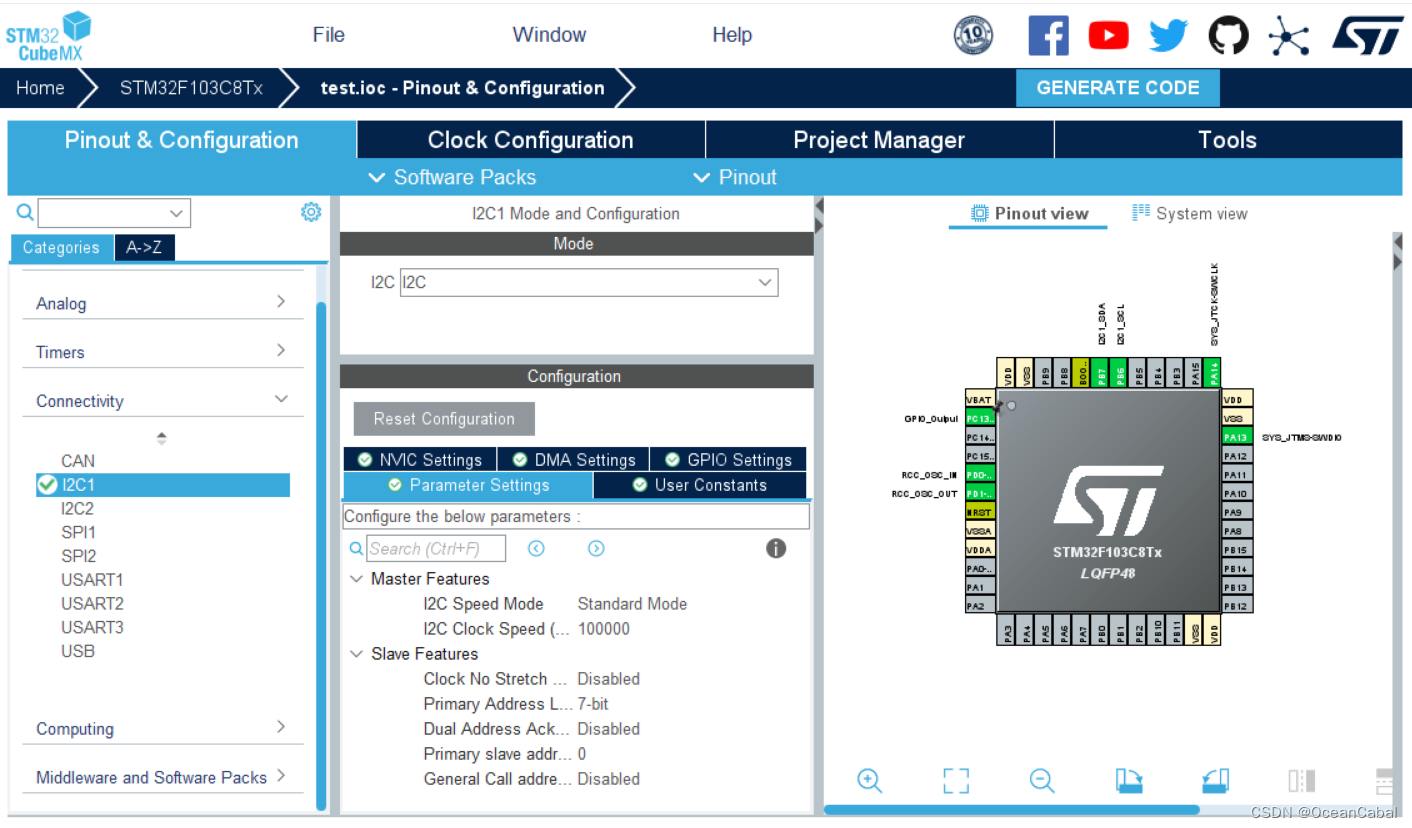Click the STM32CubeMX logo
1412x828 pixels.
click(47, 36)
